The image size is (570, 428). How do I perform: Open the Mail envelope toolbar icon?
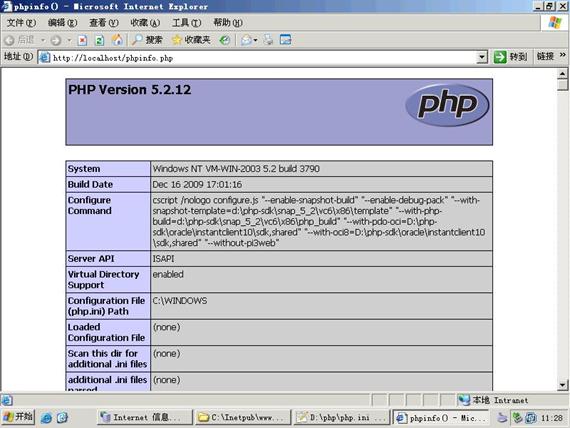(x=246, y=40)
